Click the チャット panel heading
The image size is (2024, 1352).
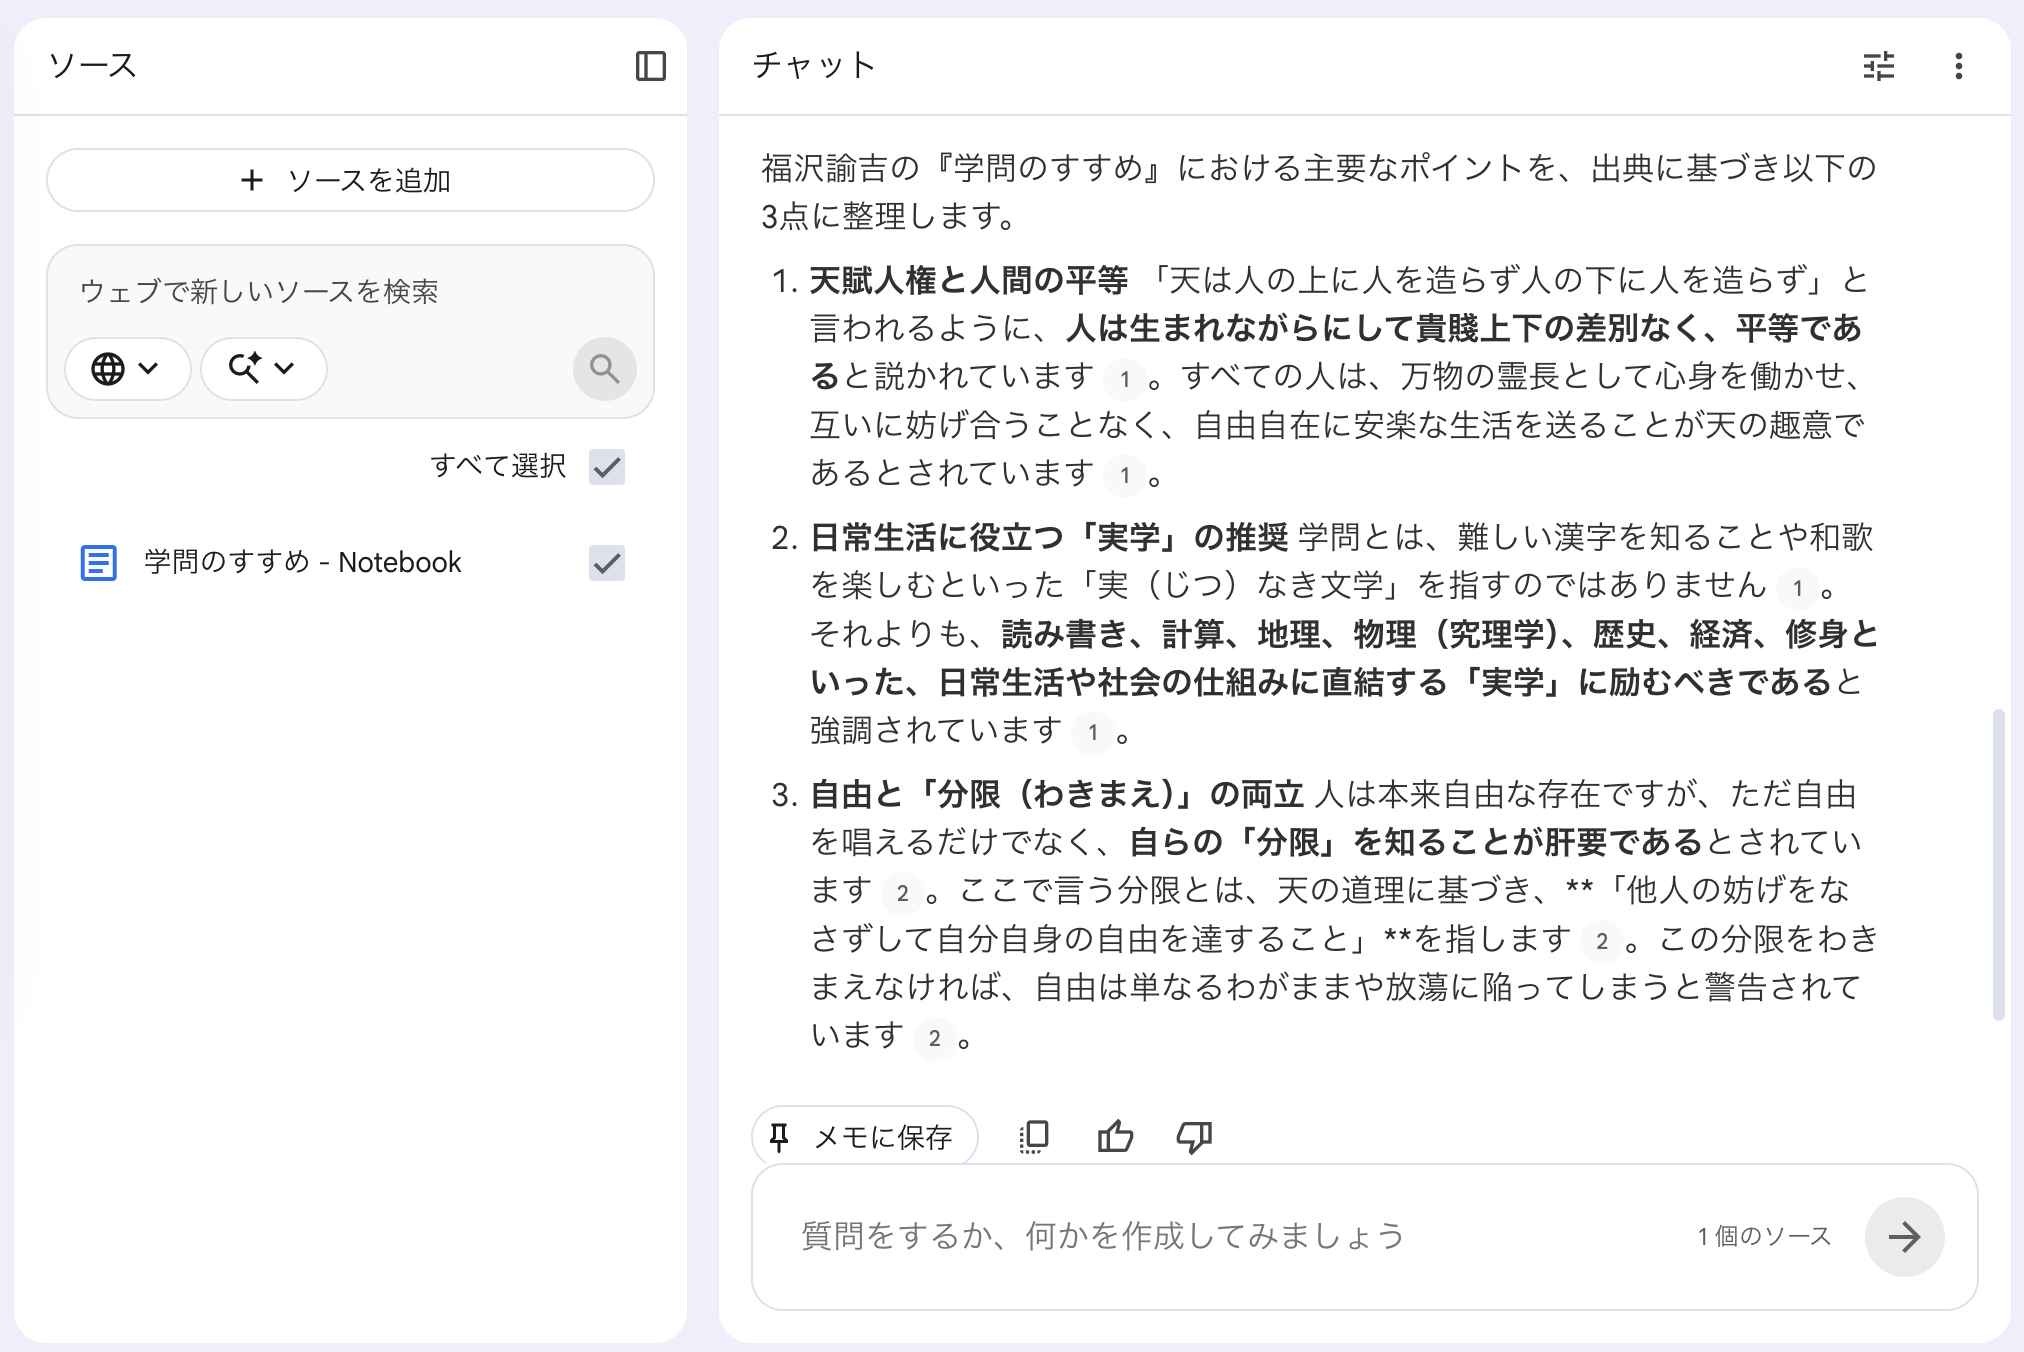pyautogui.click(x=814, y=65)
